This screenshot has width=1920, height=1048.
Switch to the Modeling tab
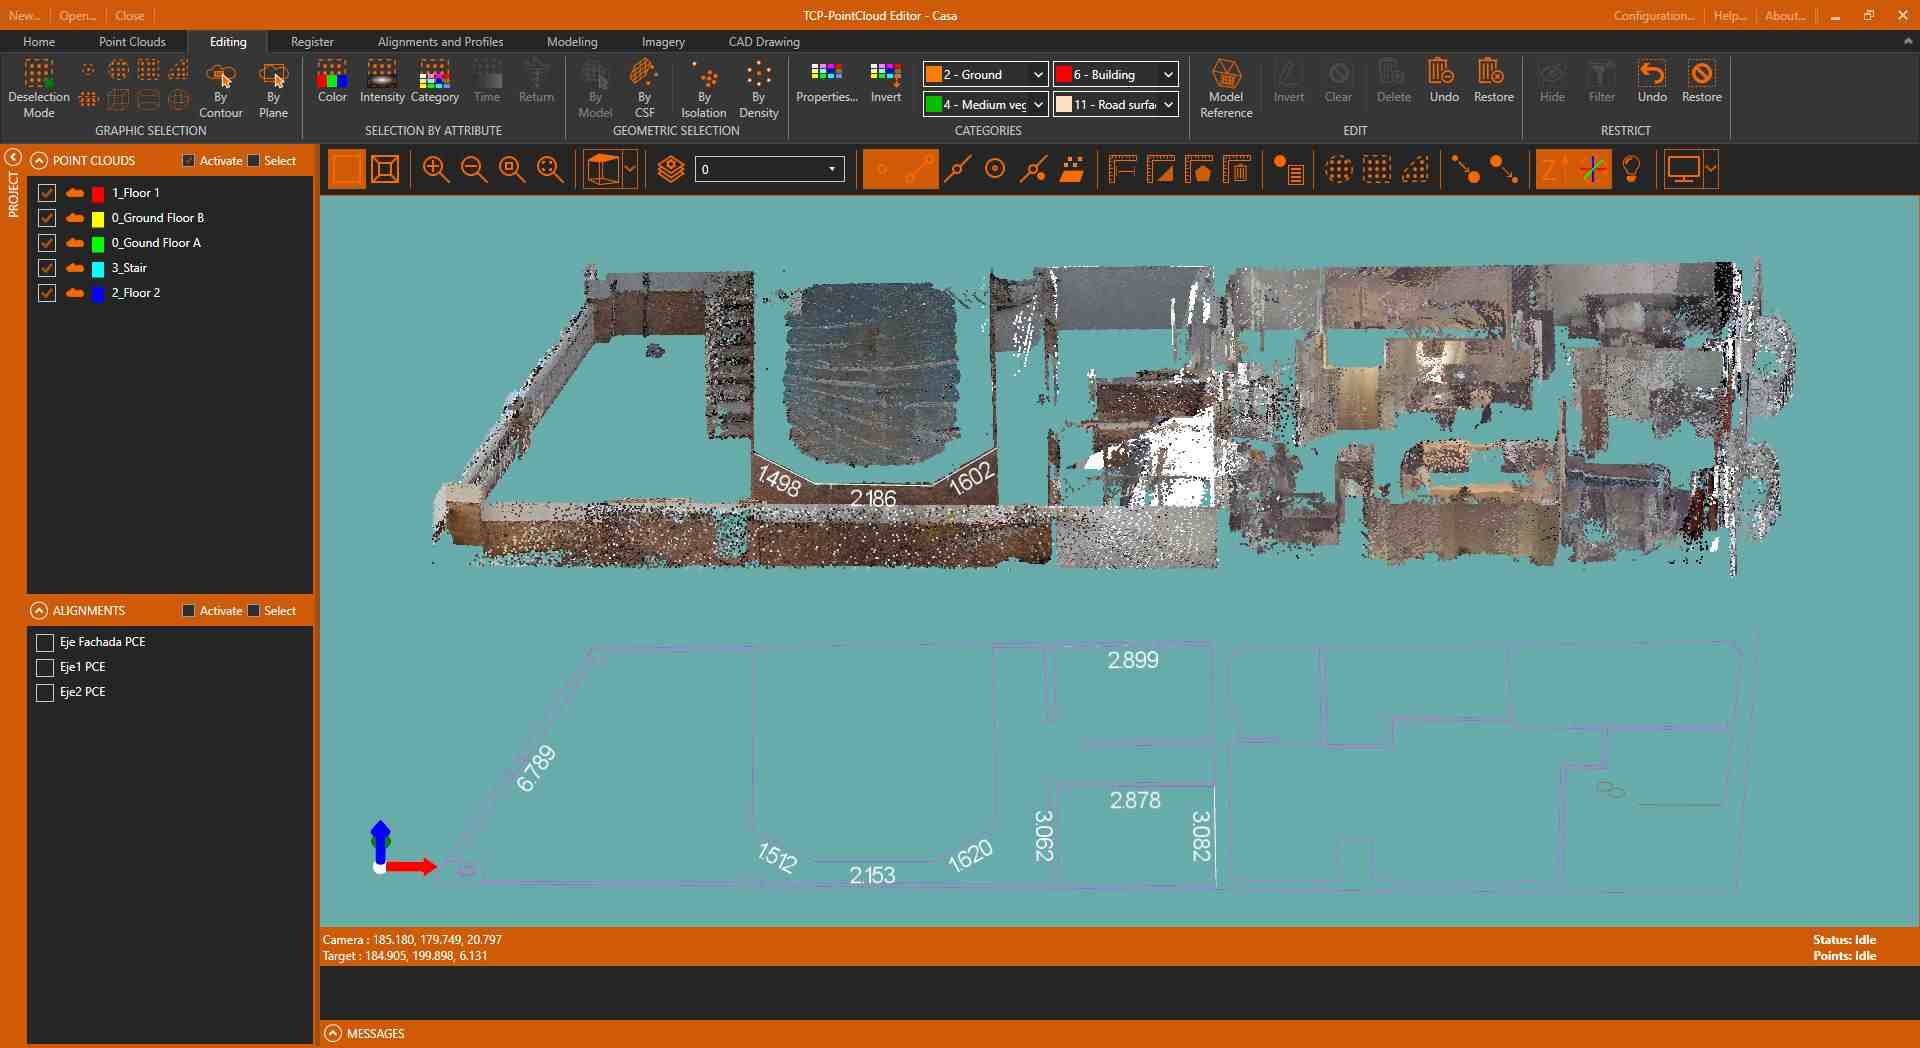tap(572, 42)
